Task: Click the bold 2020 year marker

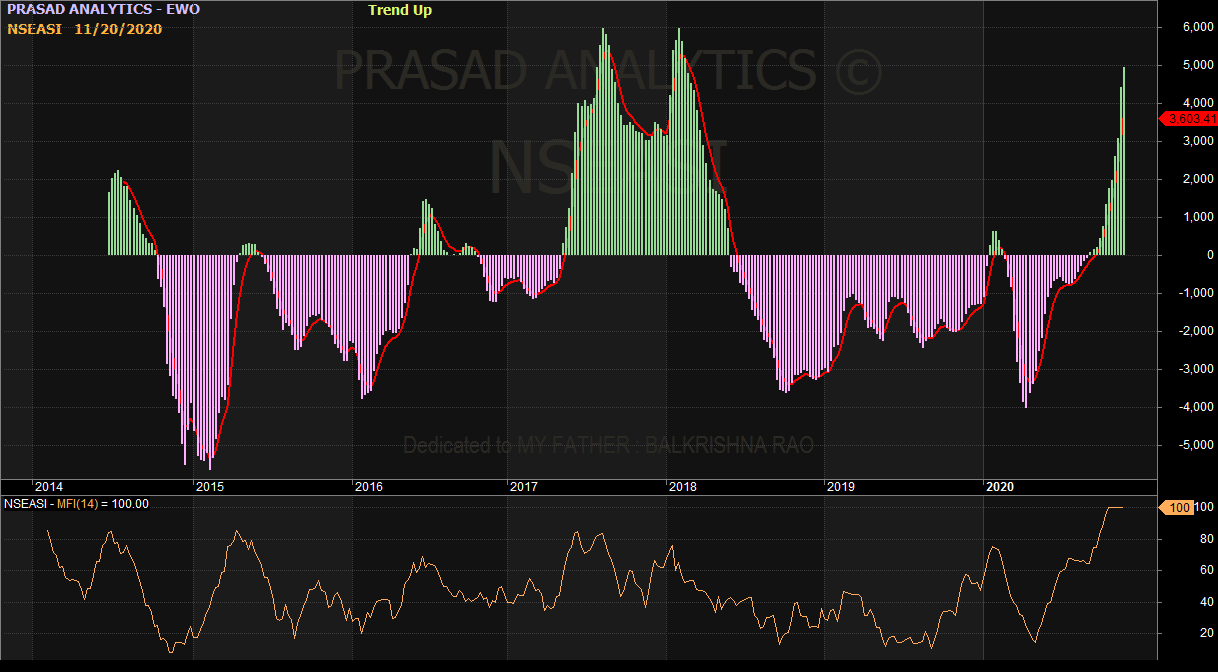Action: tap(1000, 487)
